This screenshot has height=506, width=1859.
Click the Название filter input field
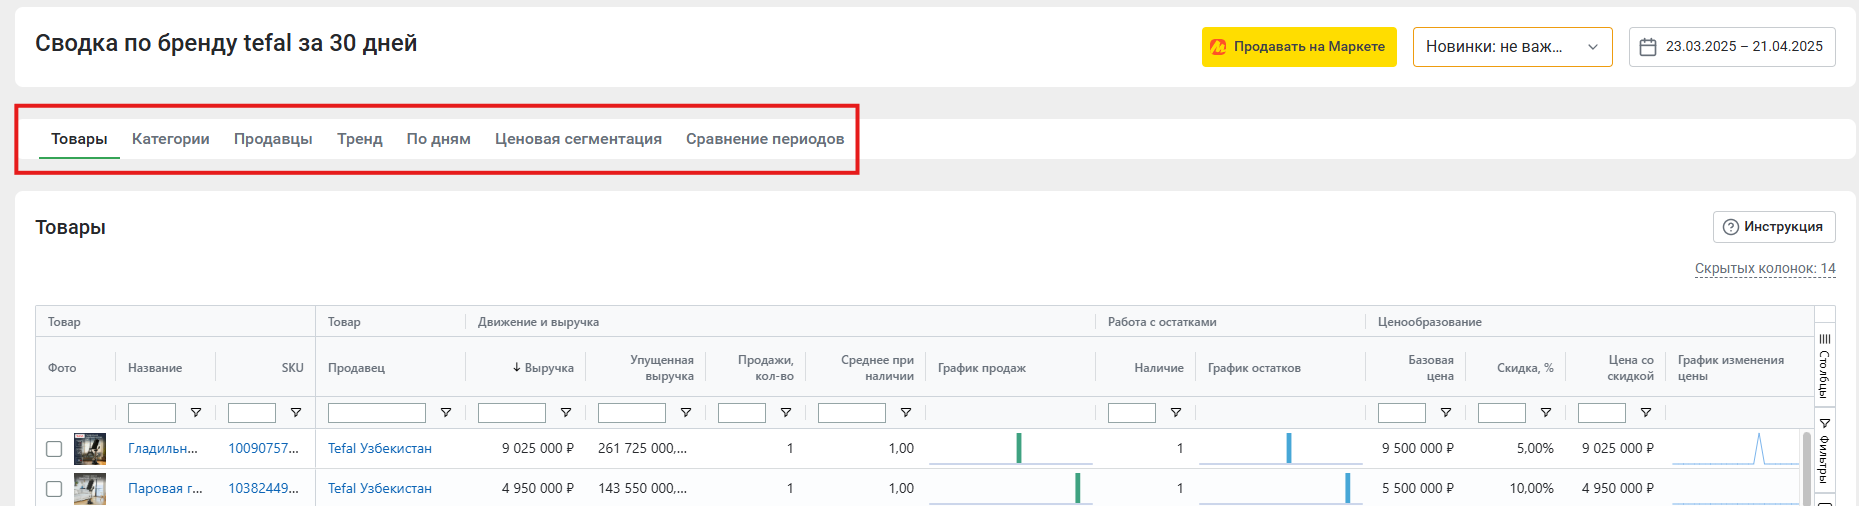[x=152, y=413]
